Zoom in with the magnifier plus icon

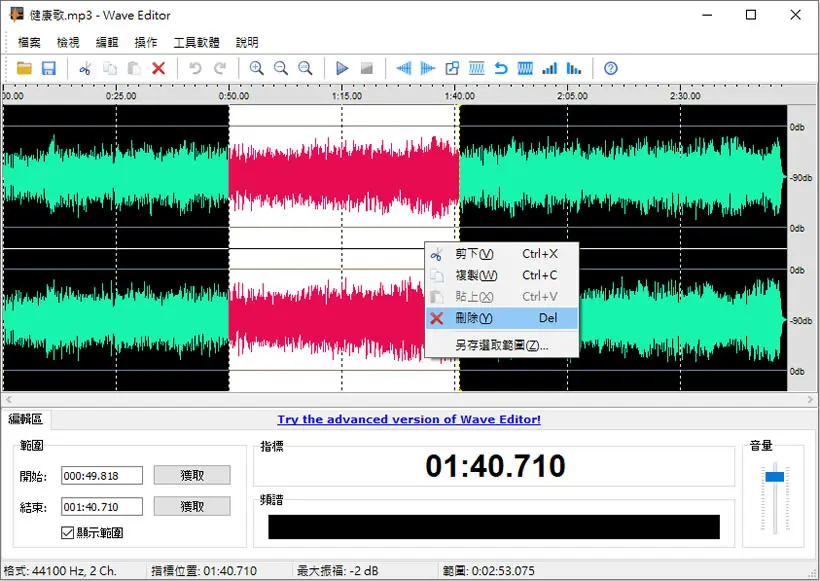pyautogui.click(x=256, y=68)
